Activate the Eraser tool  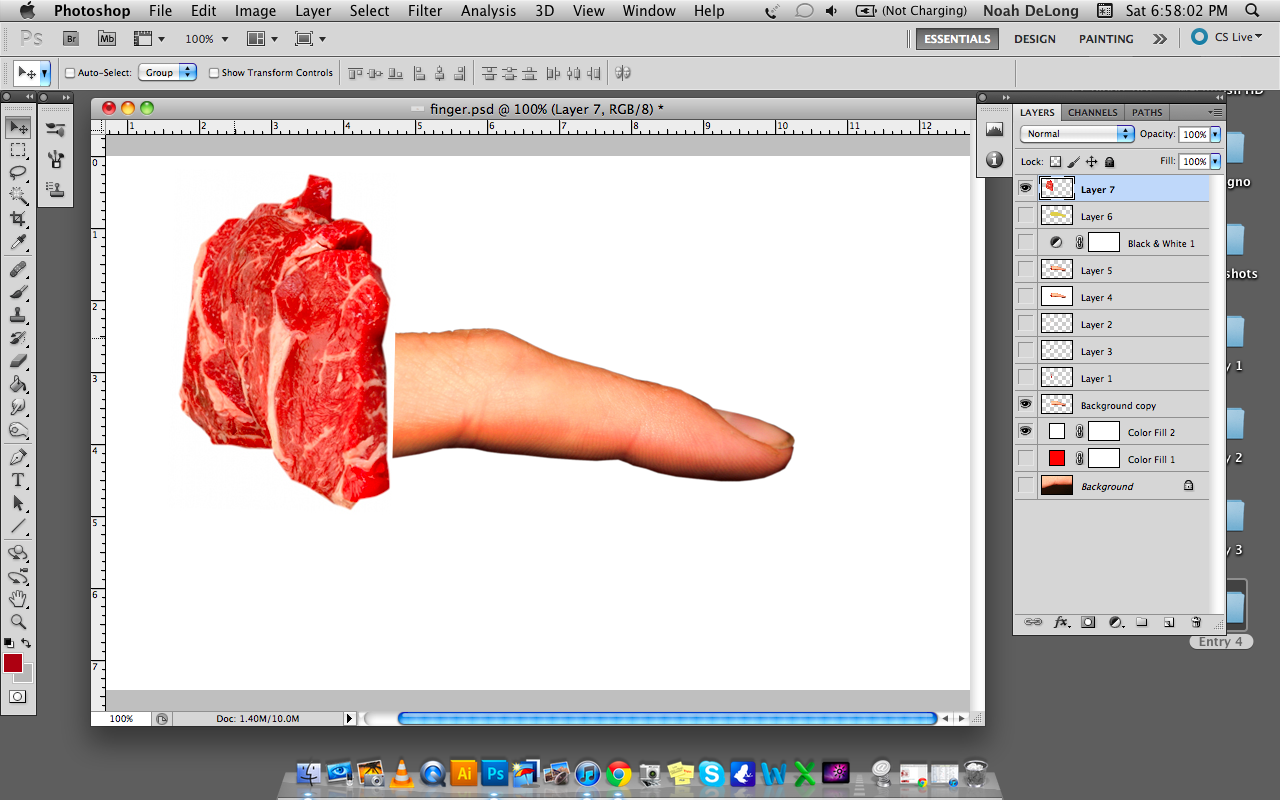point(18,361)
